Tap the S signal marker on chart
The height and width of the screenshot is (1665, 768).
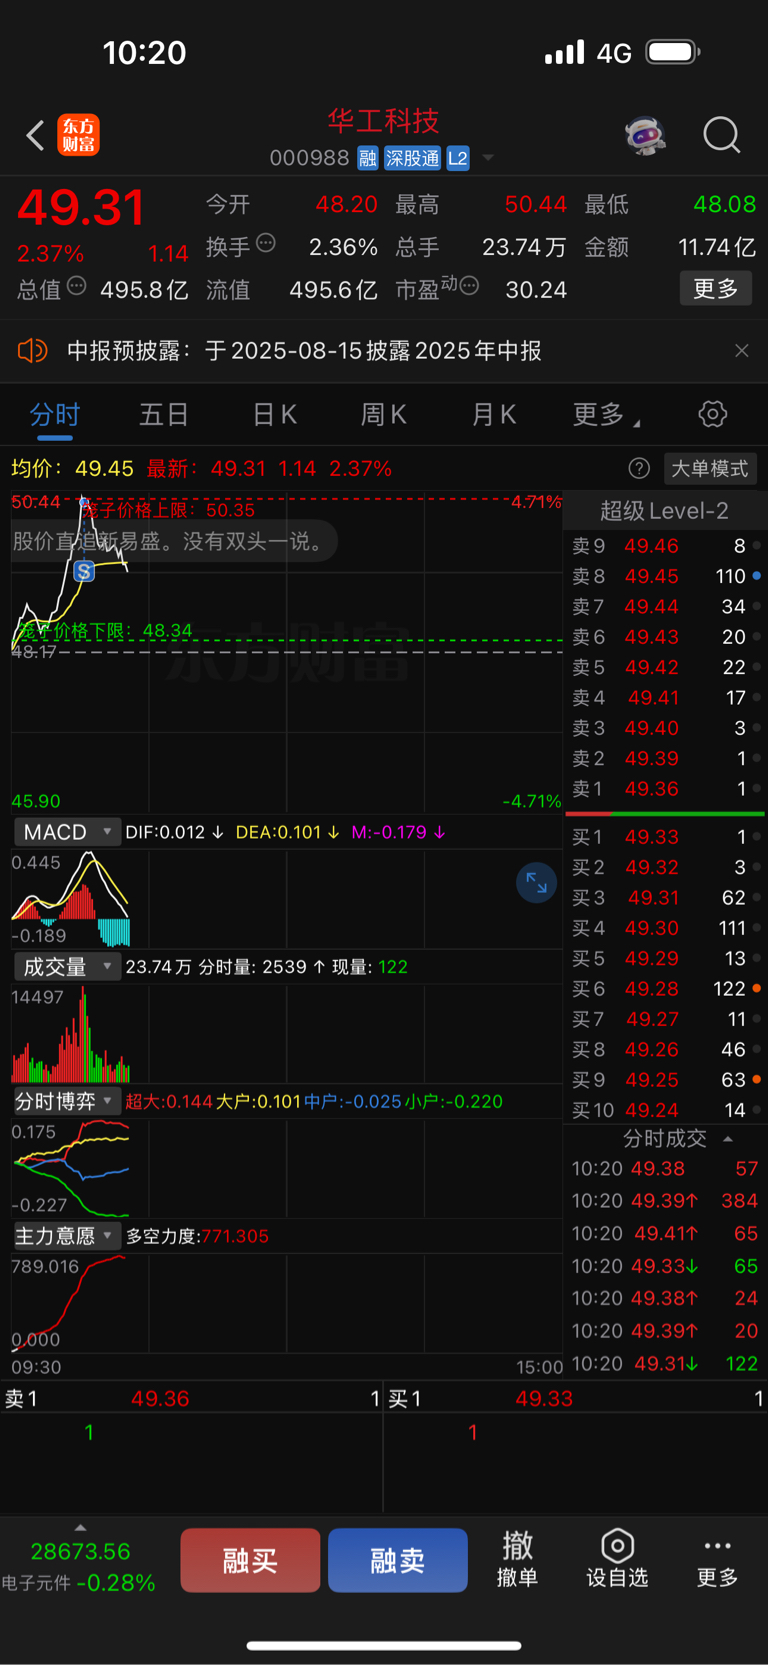[x=84, y=571]
